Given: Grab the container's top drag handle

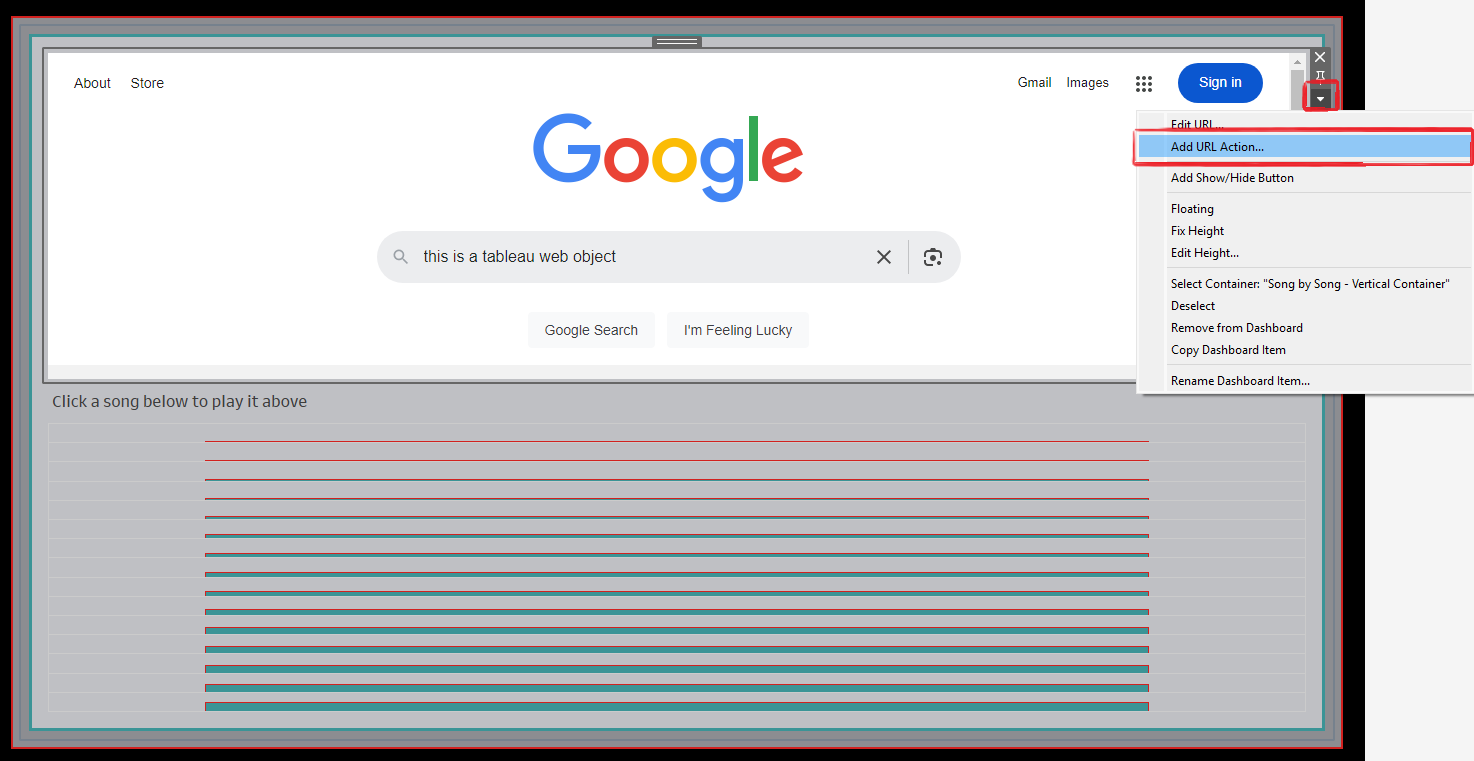Looking at the screenshot, I should point(677,41).
